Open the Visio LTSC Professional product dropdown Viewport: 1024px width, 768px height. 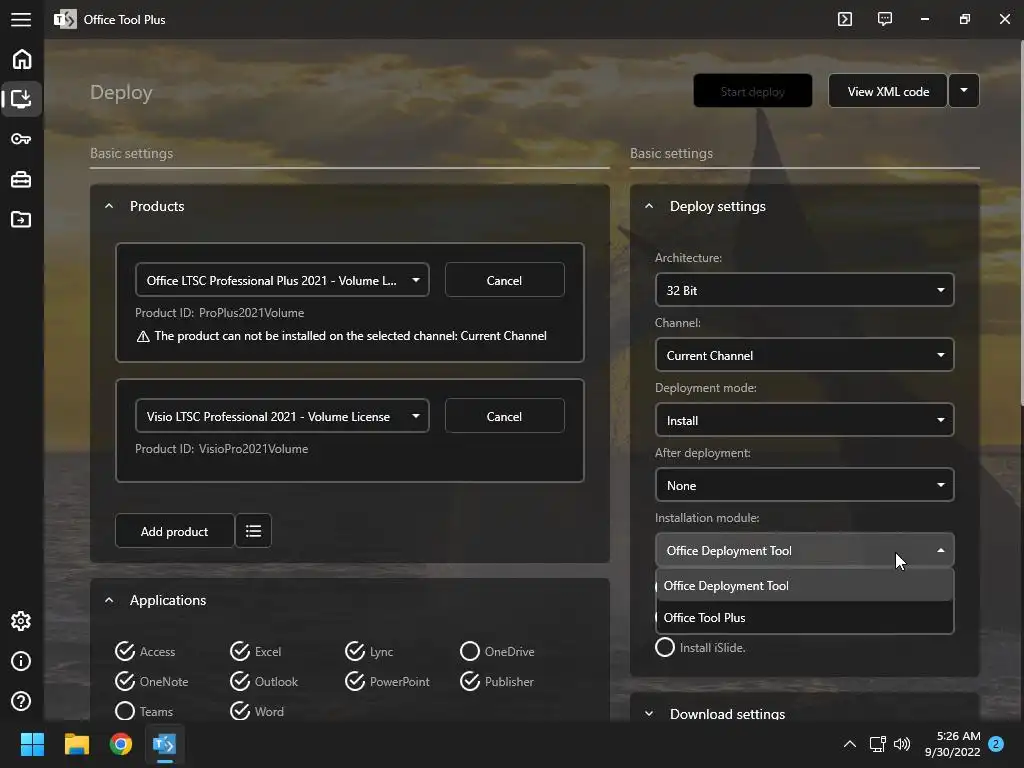tap(282, 416)
